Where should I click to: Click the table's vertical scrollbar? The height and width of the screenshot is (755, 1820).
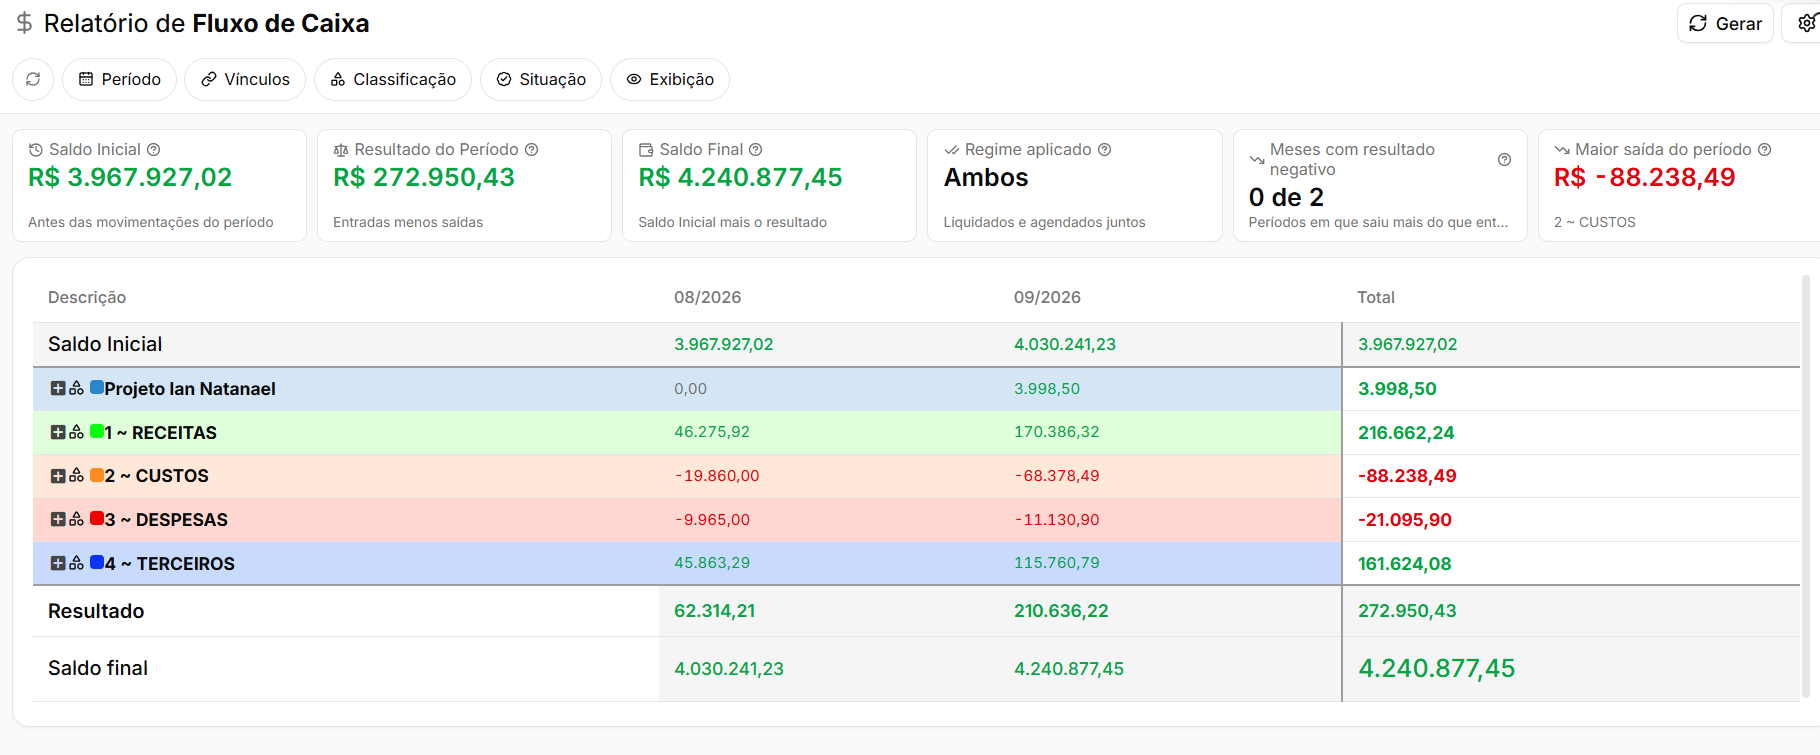[1805, 485]
